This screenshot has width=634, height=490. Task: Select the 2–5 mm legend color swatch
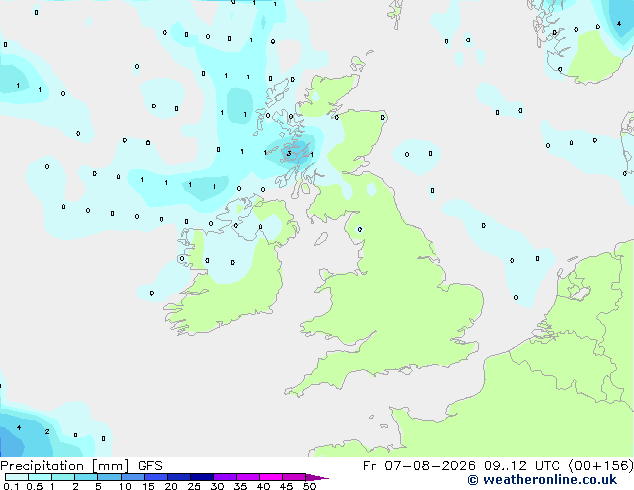(x=86, y=477)
